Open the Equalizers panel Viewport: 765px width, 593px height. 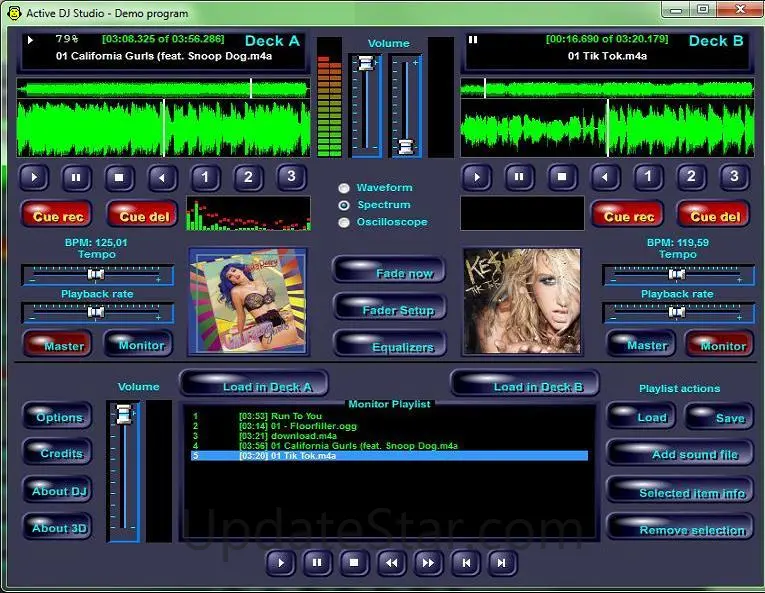tap(390, 347)
